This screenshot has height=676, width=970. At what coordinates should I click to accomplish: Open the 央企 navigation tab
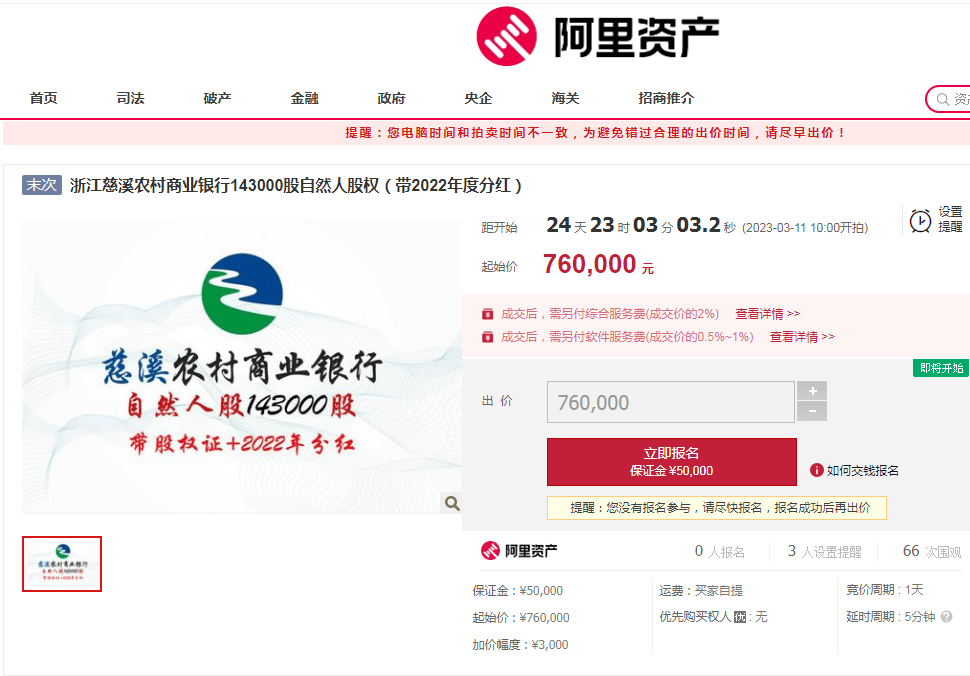pyautogui.click(x=478, y=98)
